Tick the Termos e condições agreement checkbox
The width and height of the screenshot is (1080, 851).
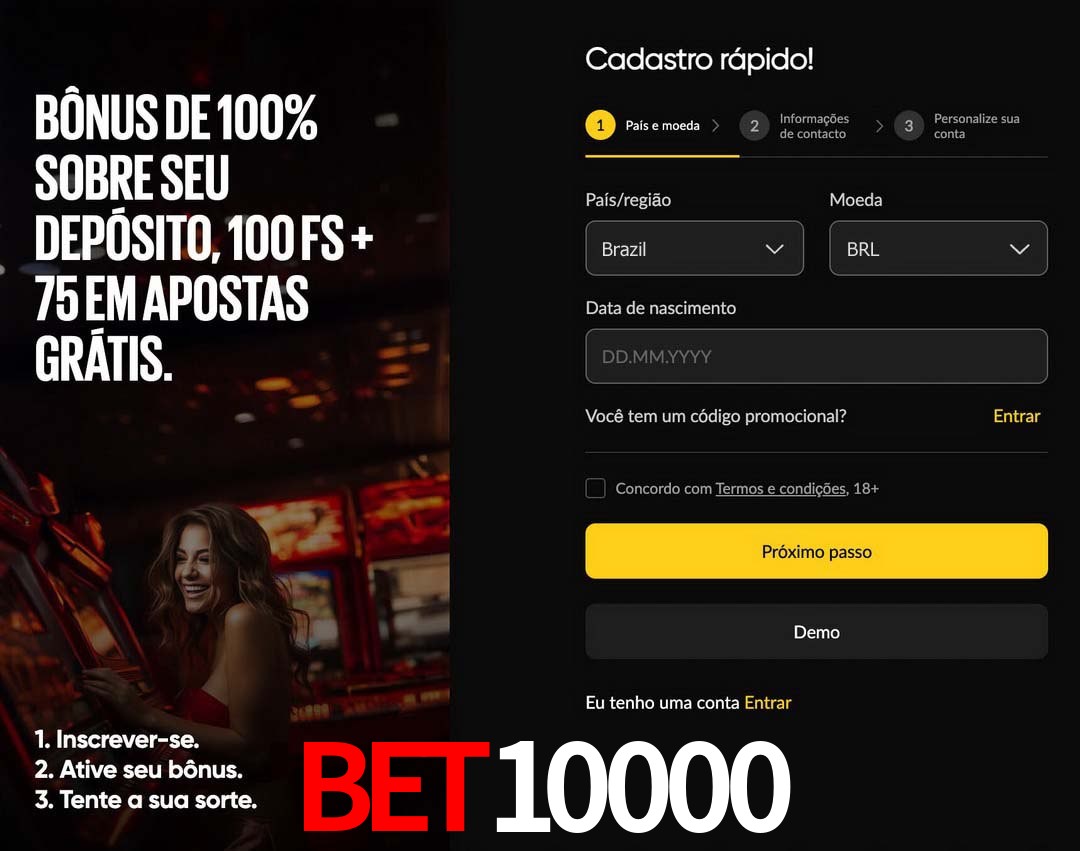595,488
